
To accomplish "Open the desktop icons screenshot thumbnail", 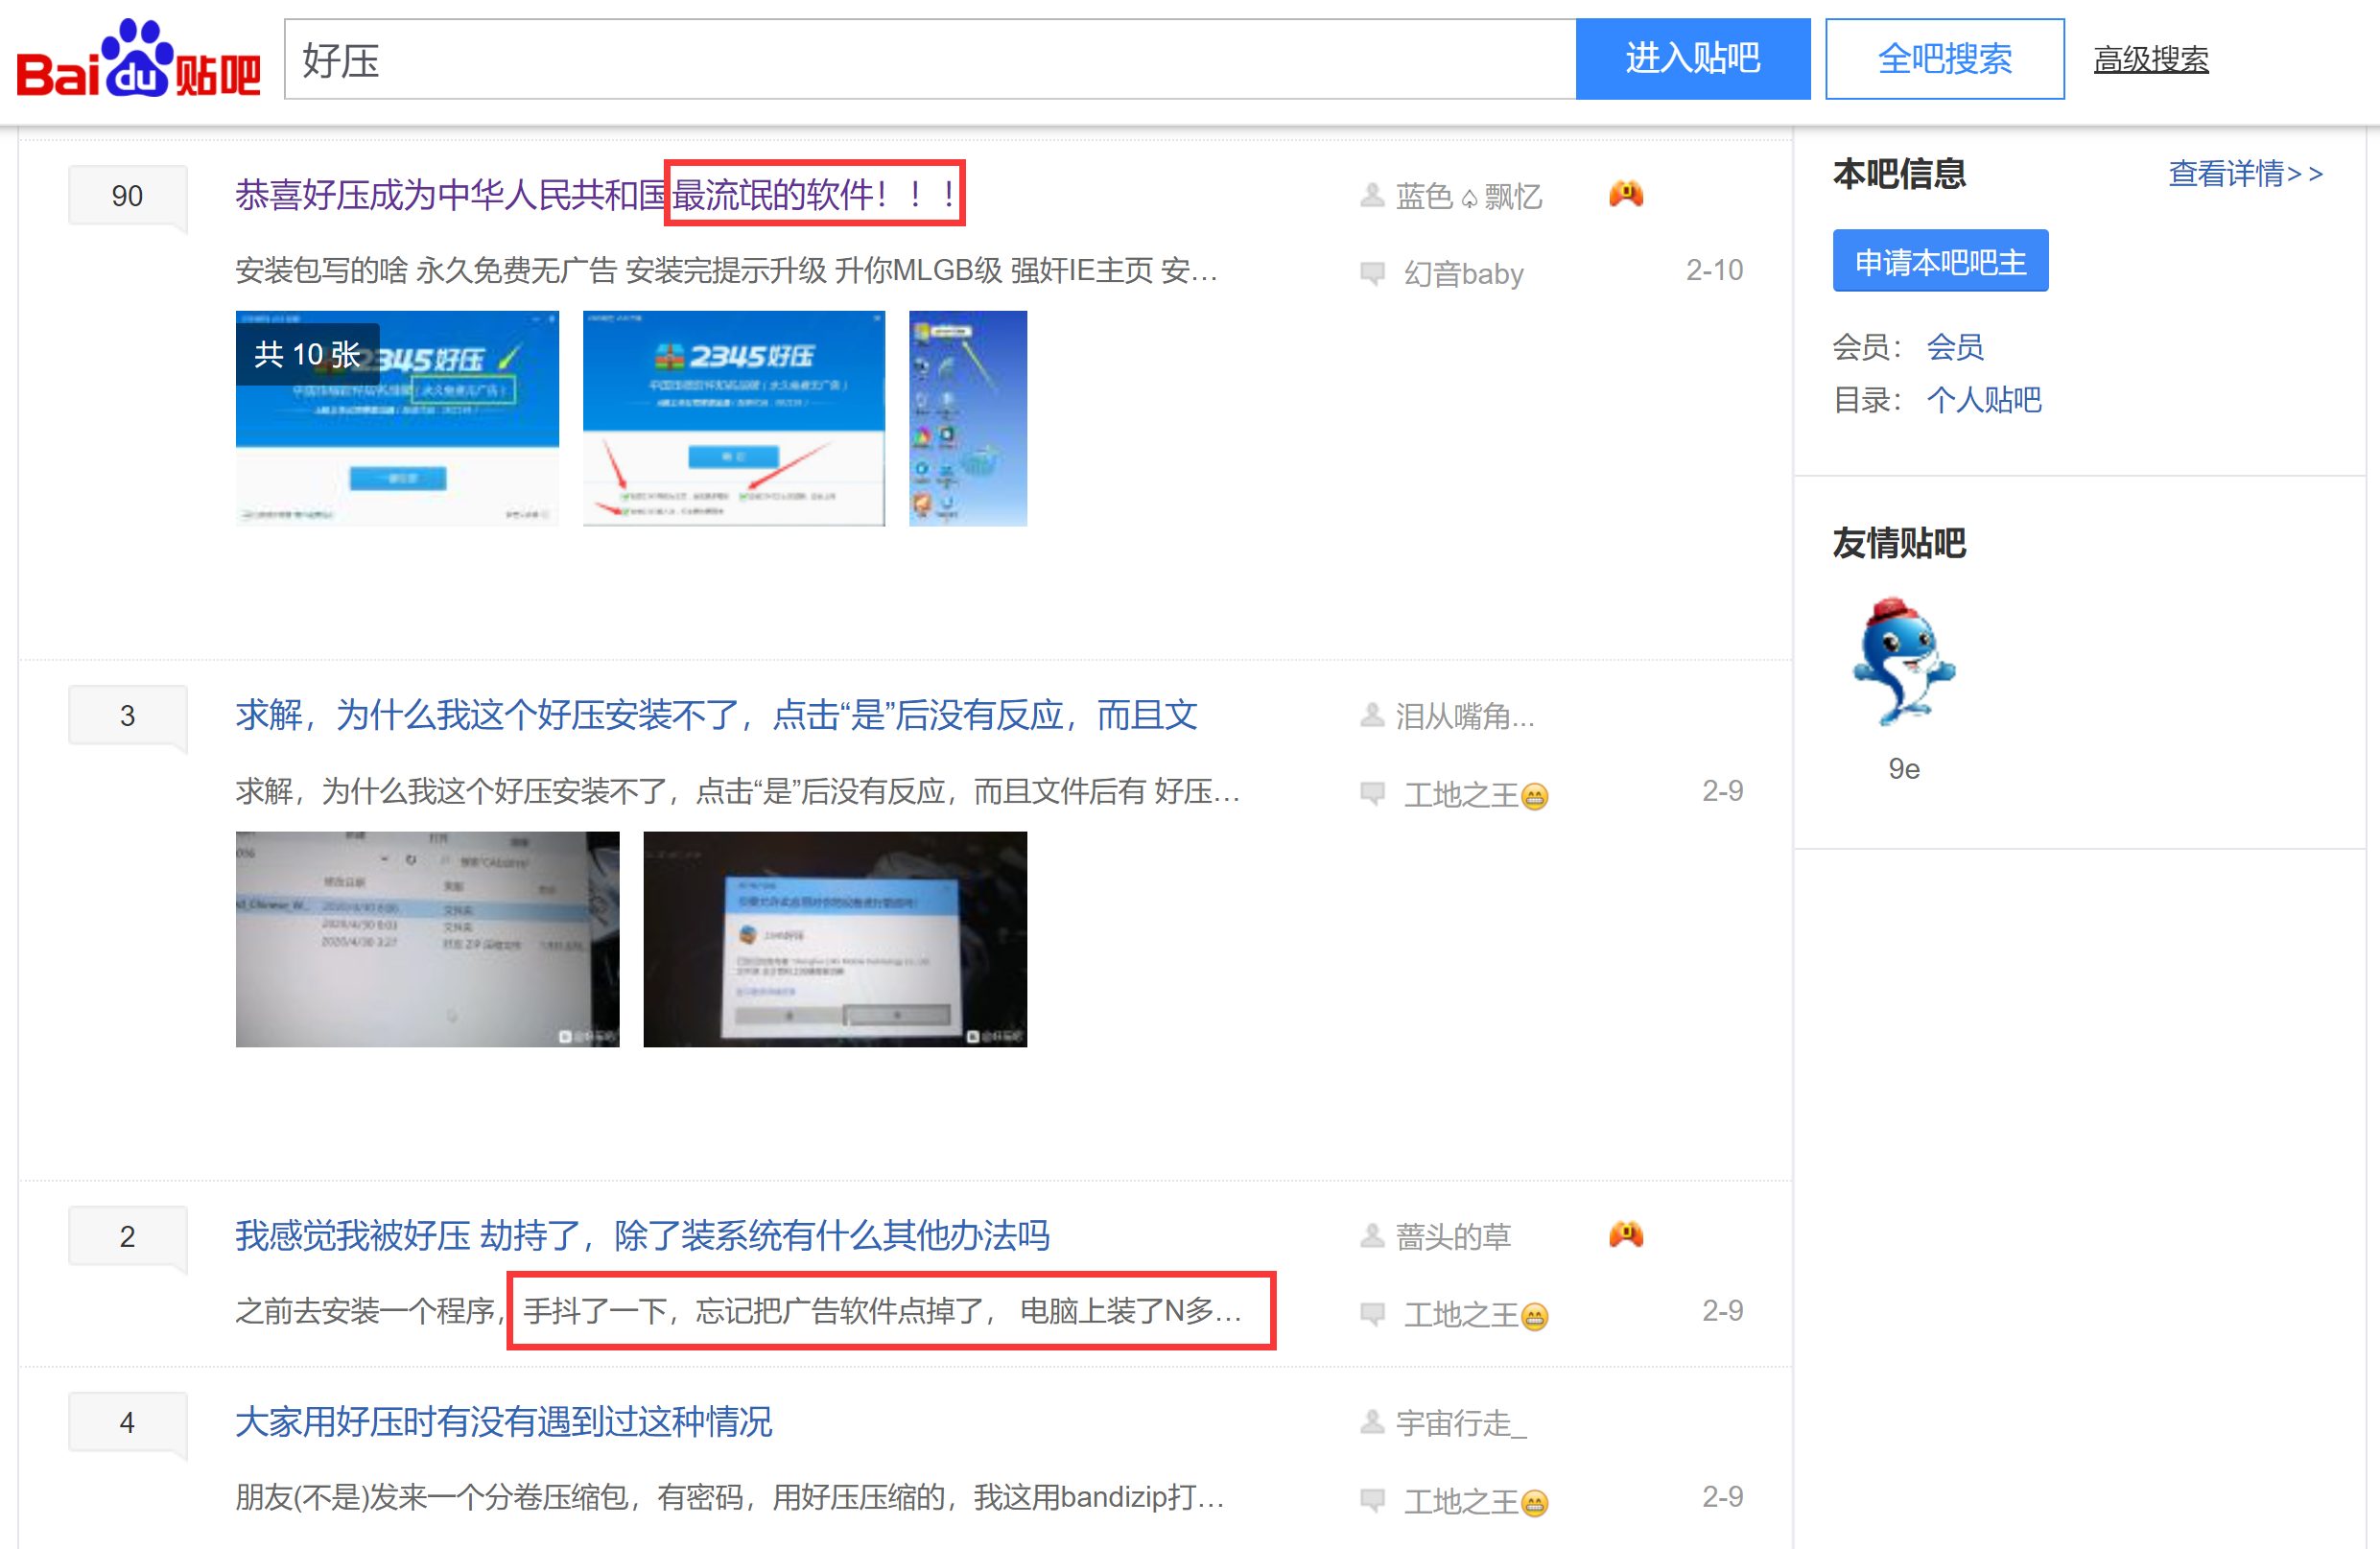I will point(968,418).
